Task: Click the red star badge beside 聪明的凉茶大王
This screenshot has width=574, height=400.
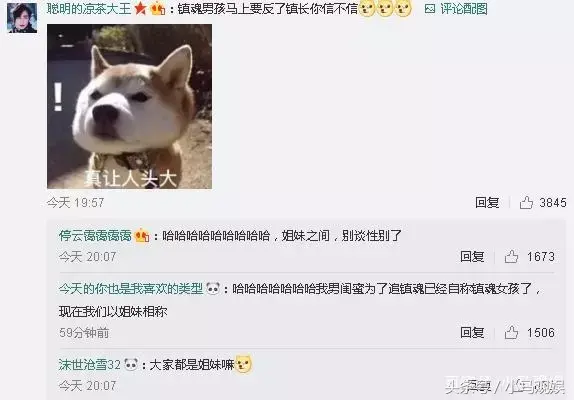Action: pyautogui.click(x=140, y=8)
